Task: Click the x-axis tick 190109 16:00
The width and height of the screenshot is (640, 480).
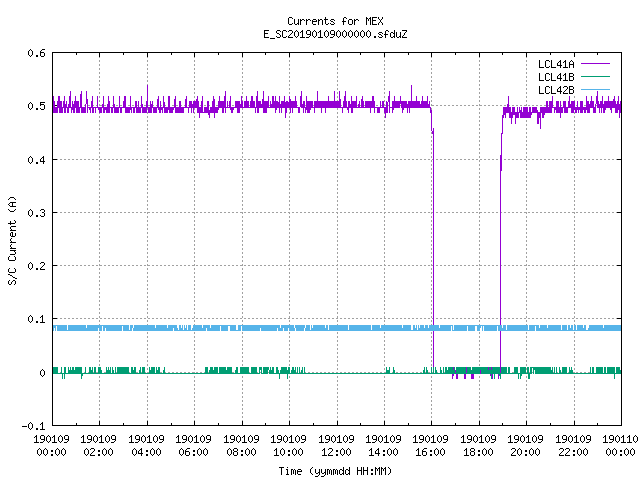Action: tap(431, 446)
